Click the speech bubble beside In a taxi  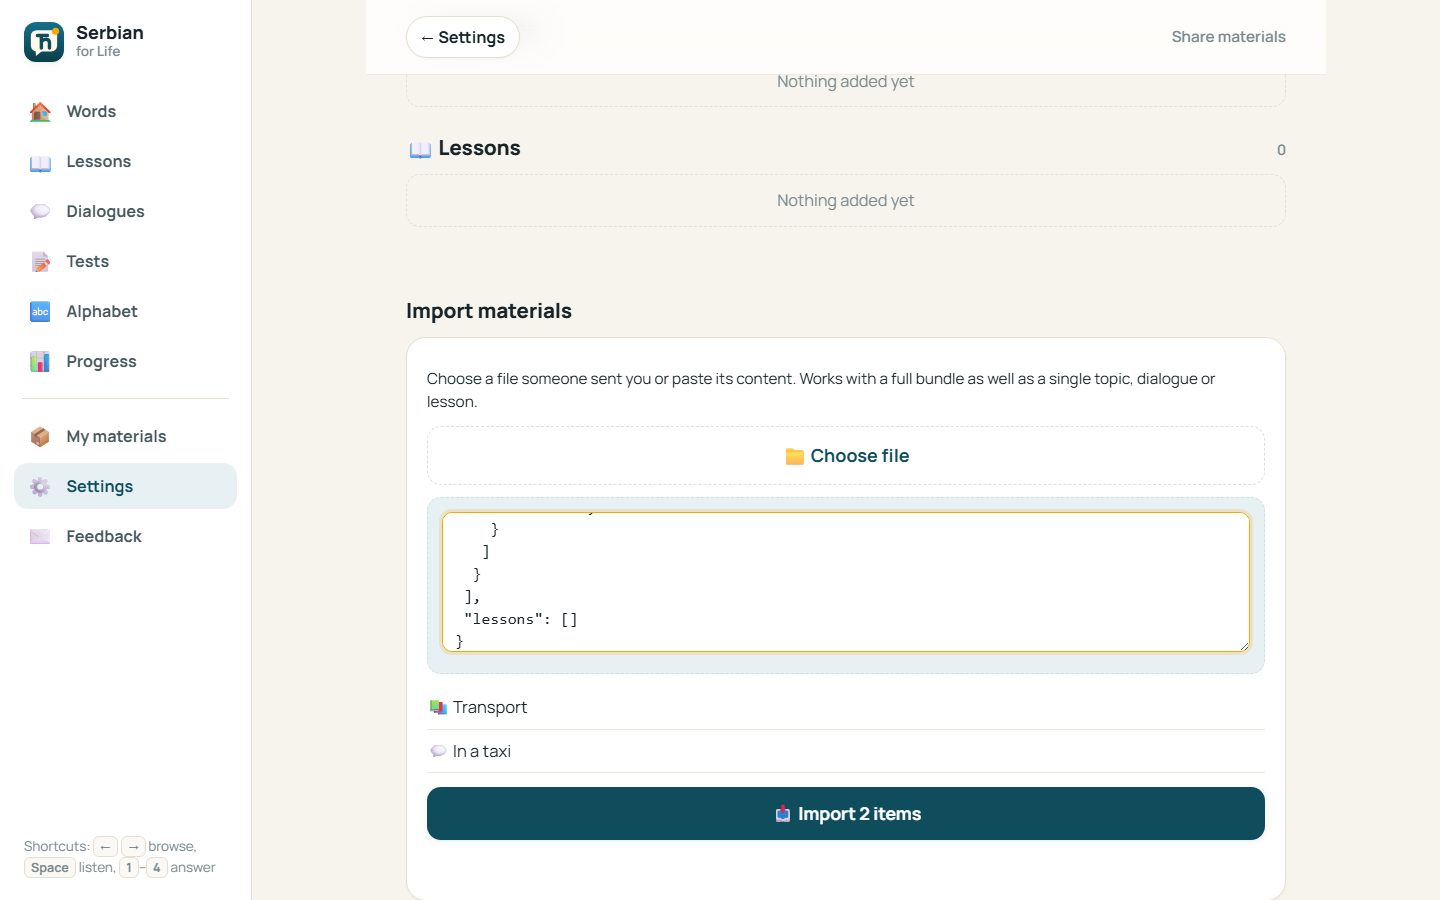point(438,751)
